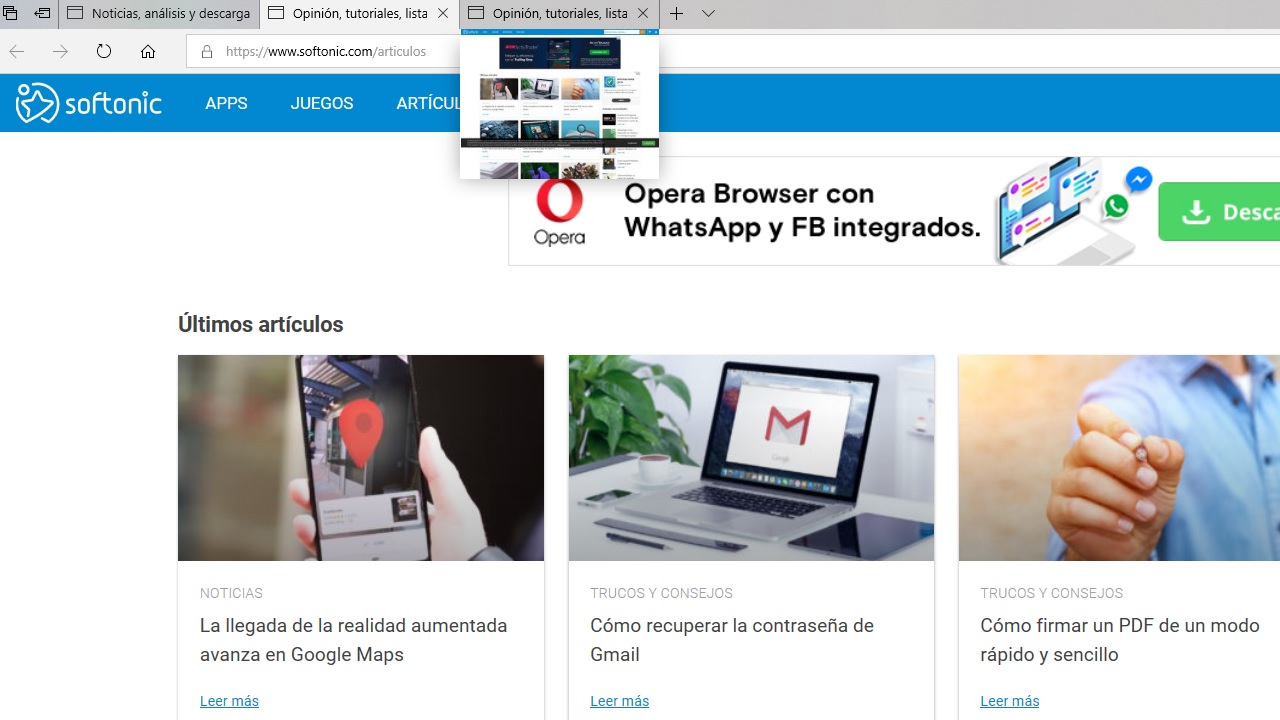
Task: Click Leer más under Google Maps article
Action: coord(229,701)
